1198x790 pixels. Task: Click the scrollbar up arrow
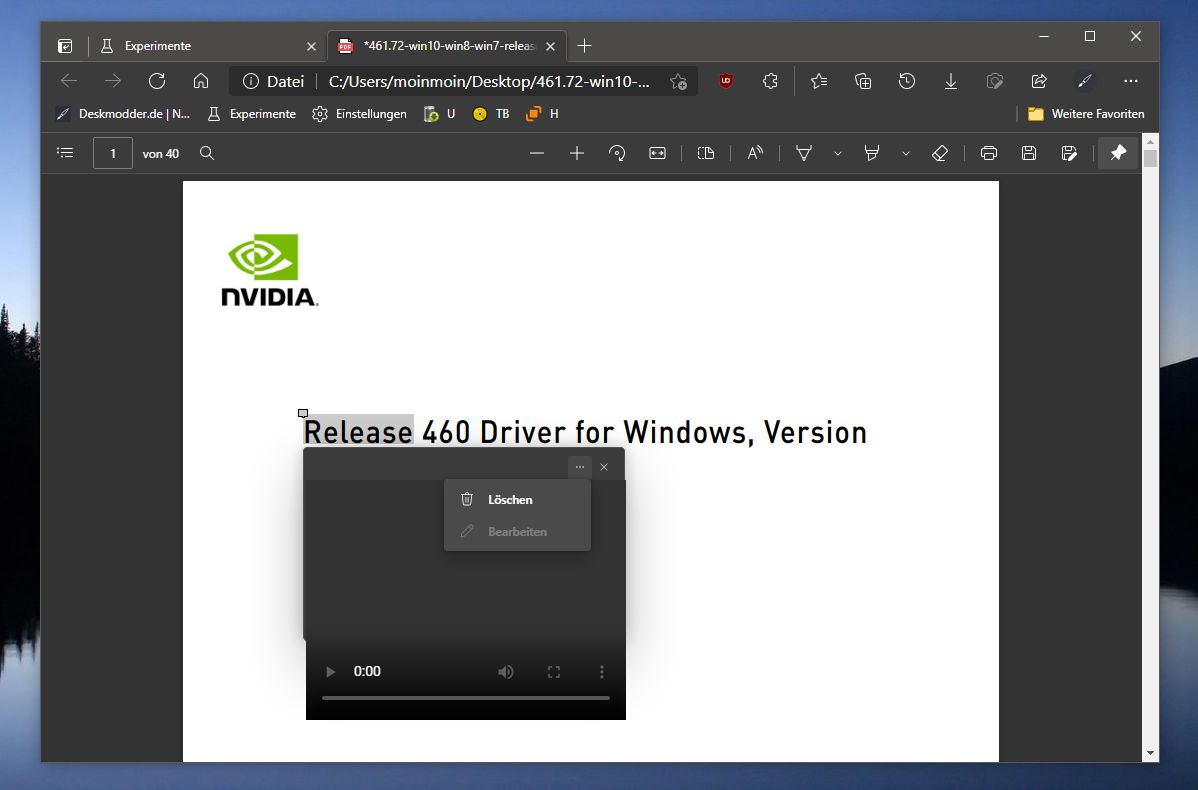pyautogui.click(x=1151, y=143)
